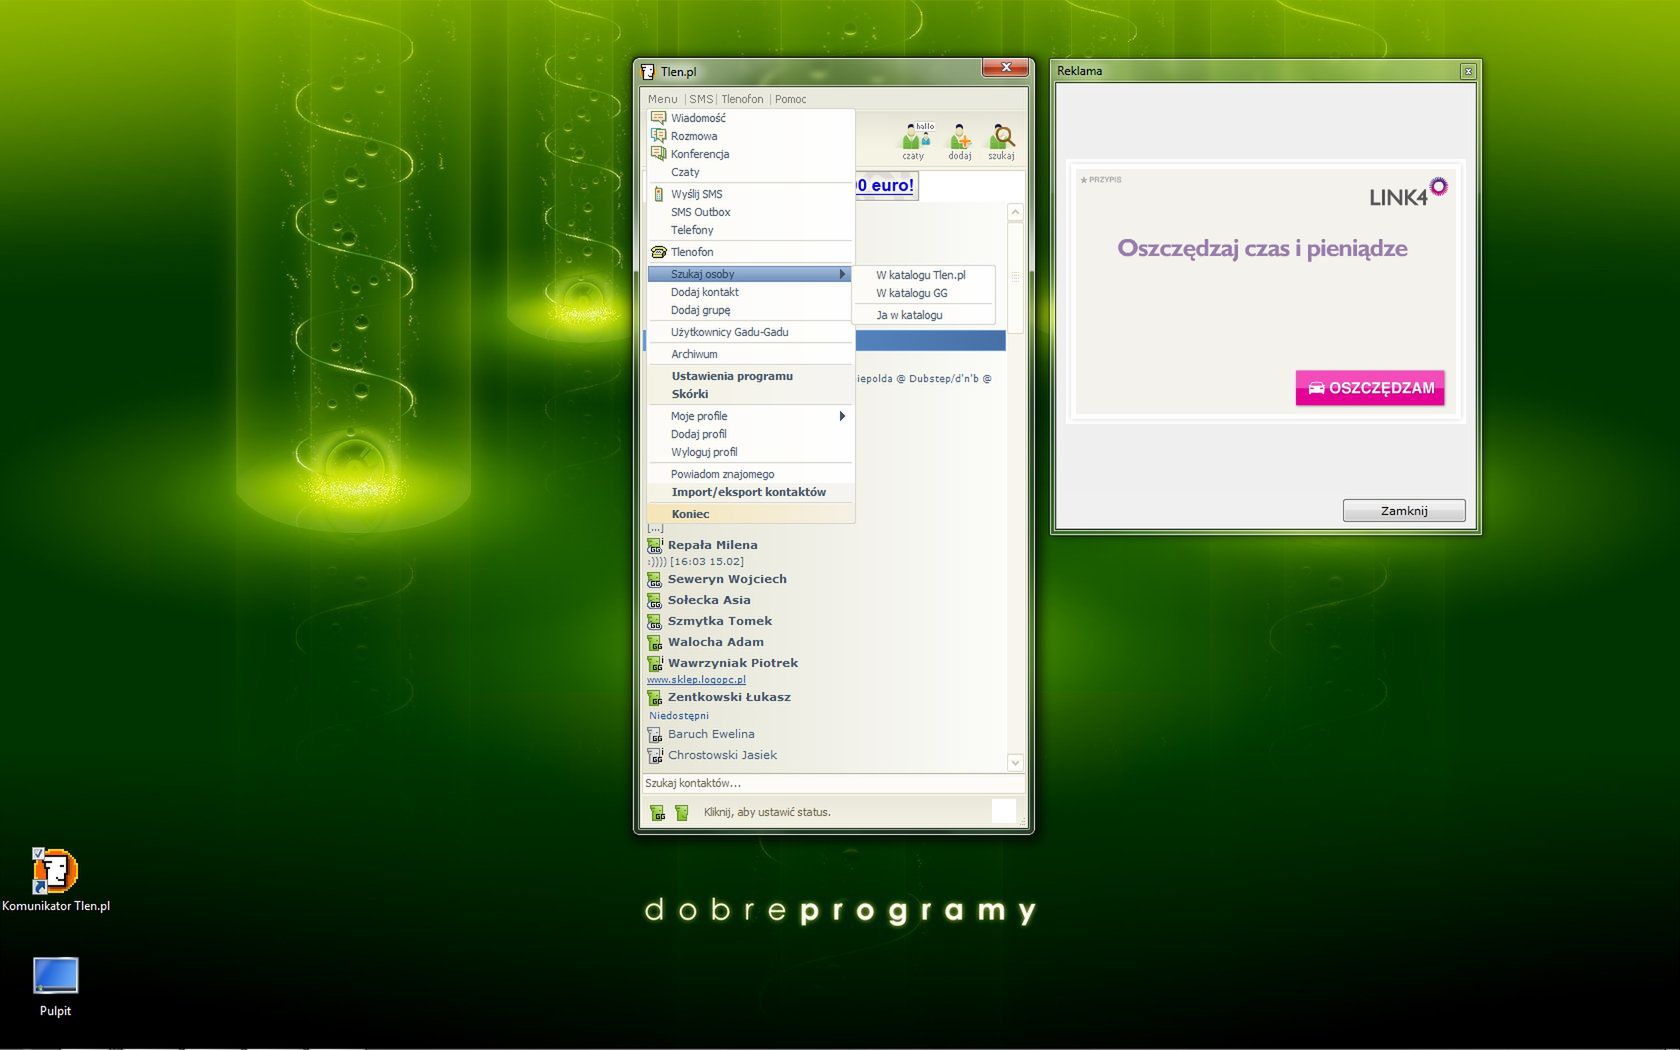
Task: Expand the Moje profile submenu arrow
Action: (x=842, y=416)
